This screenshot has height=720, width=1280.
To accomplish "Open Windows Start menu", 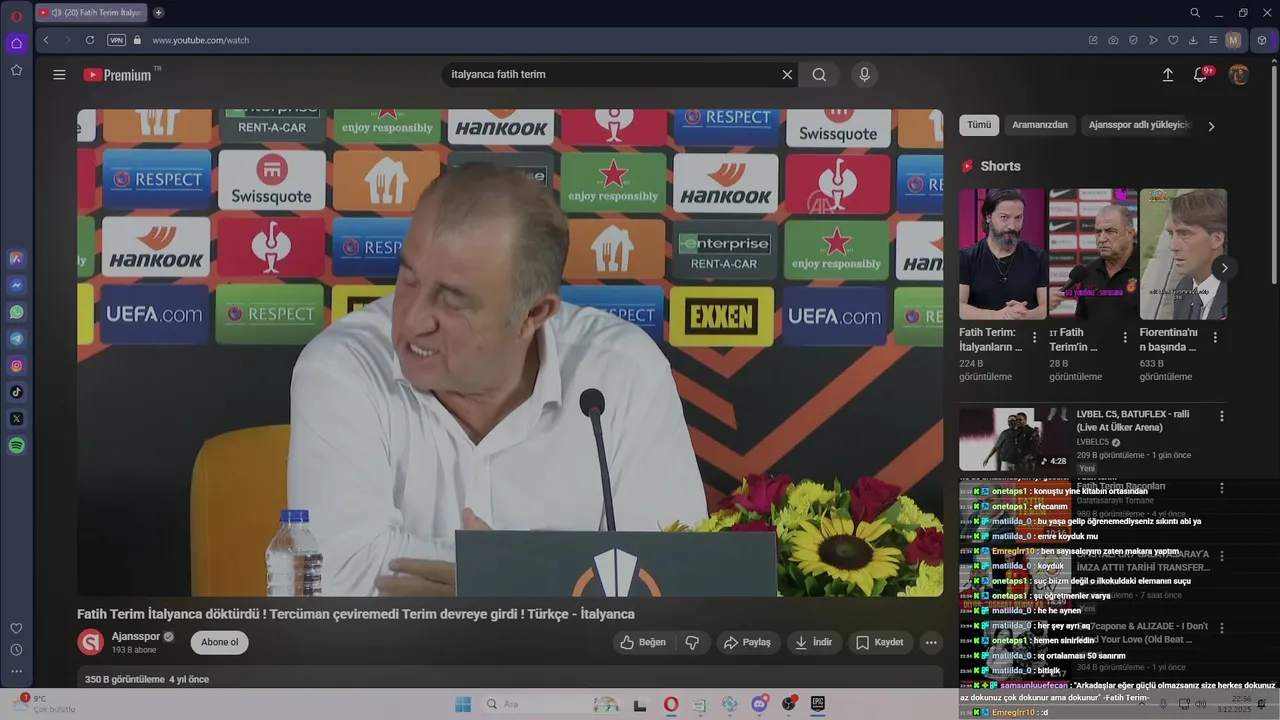I will click(x=463, y=704).
